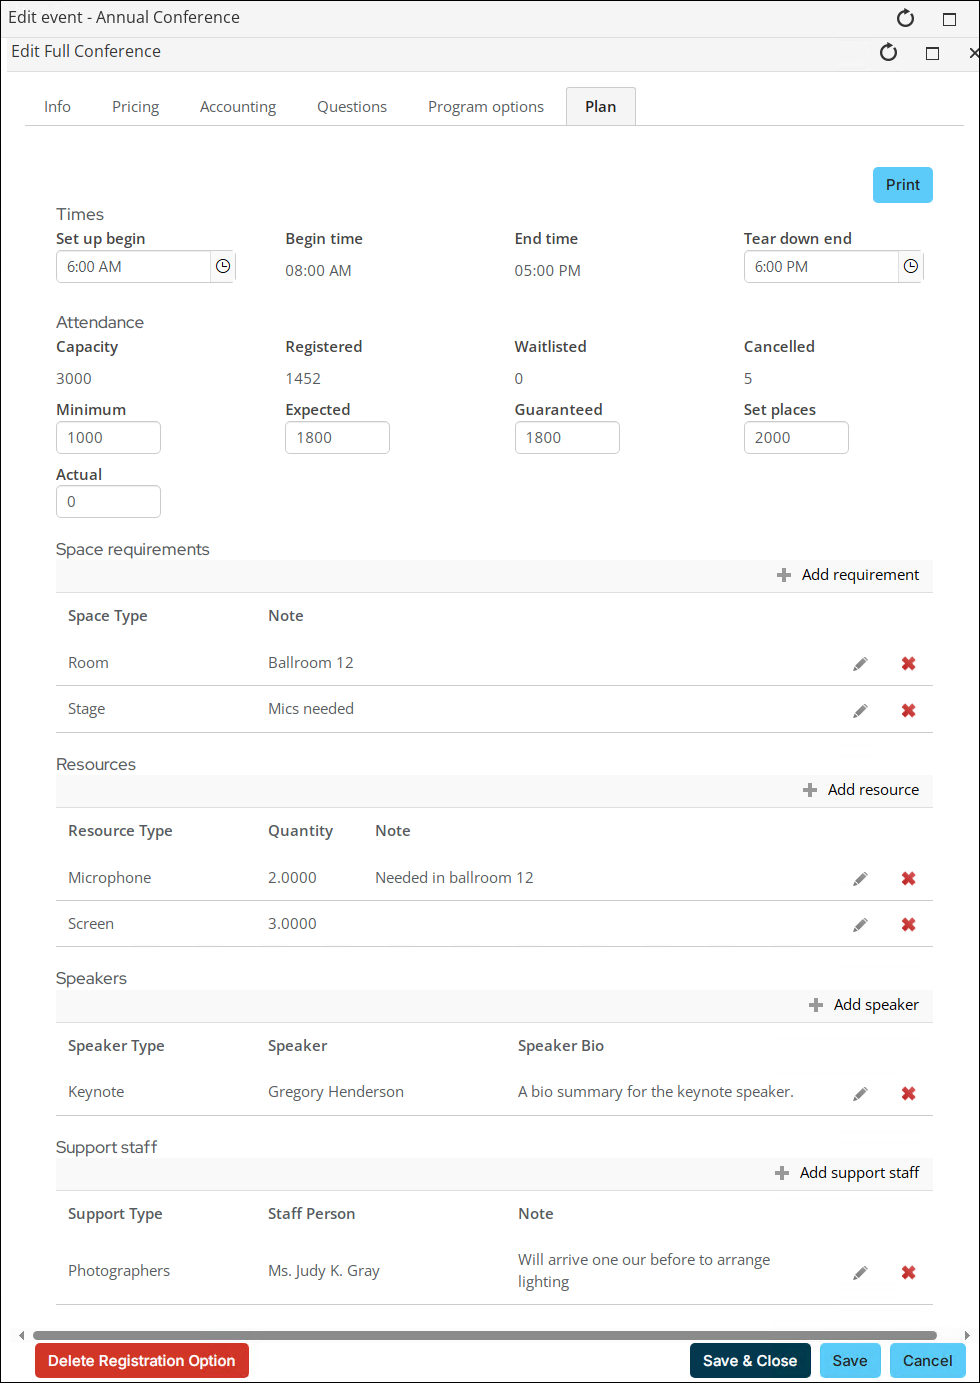Viewport: 980px width, 1383px height.
Task: Click the Set places field
Action: [796, 438]
